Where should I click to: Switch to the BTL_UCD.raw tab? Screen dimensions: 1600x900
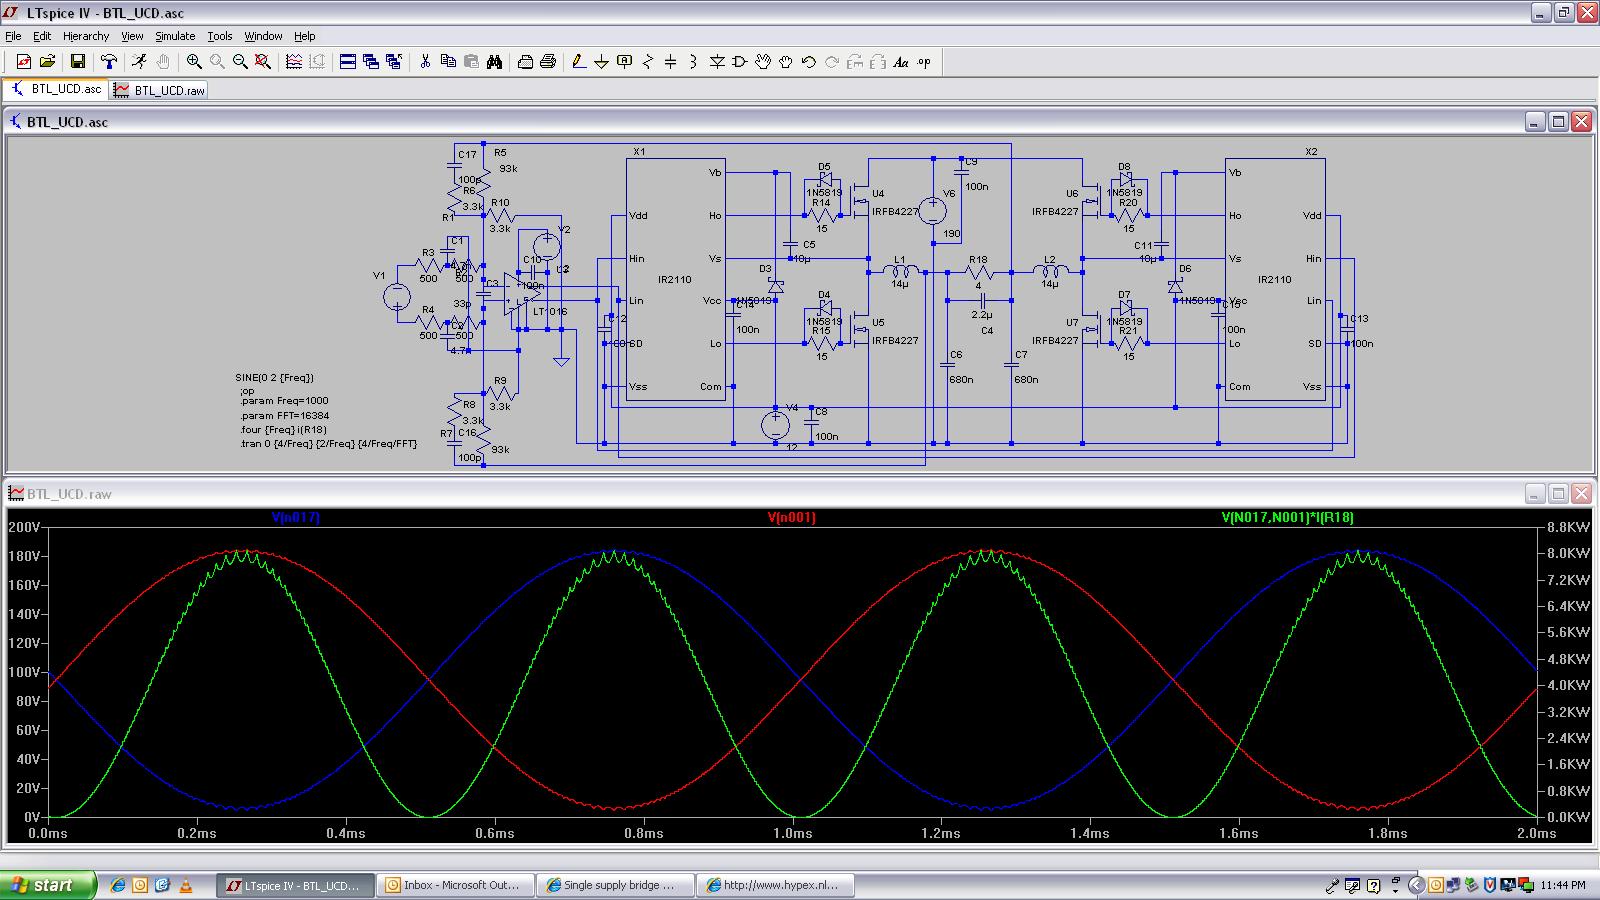[x=160, y=90]
